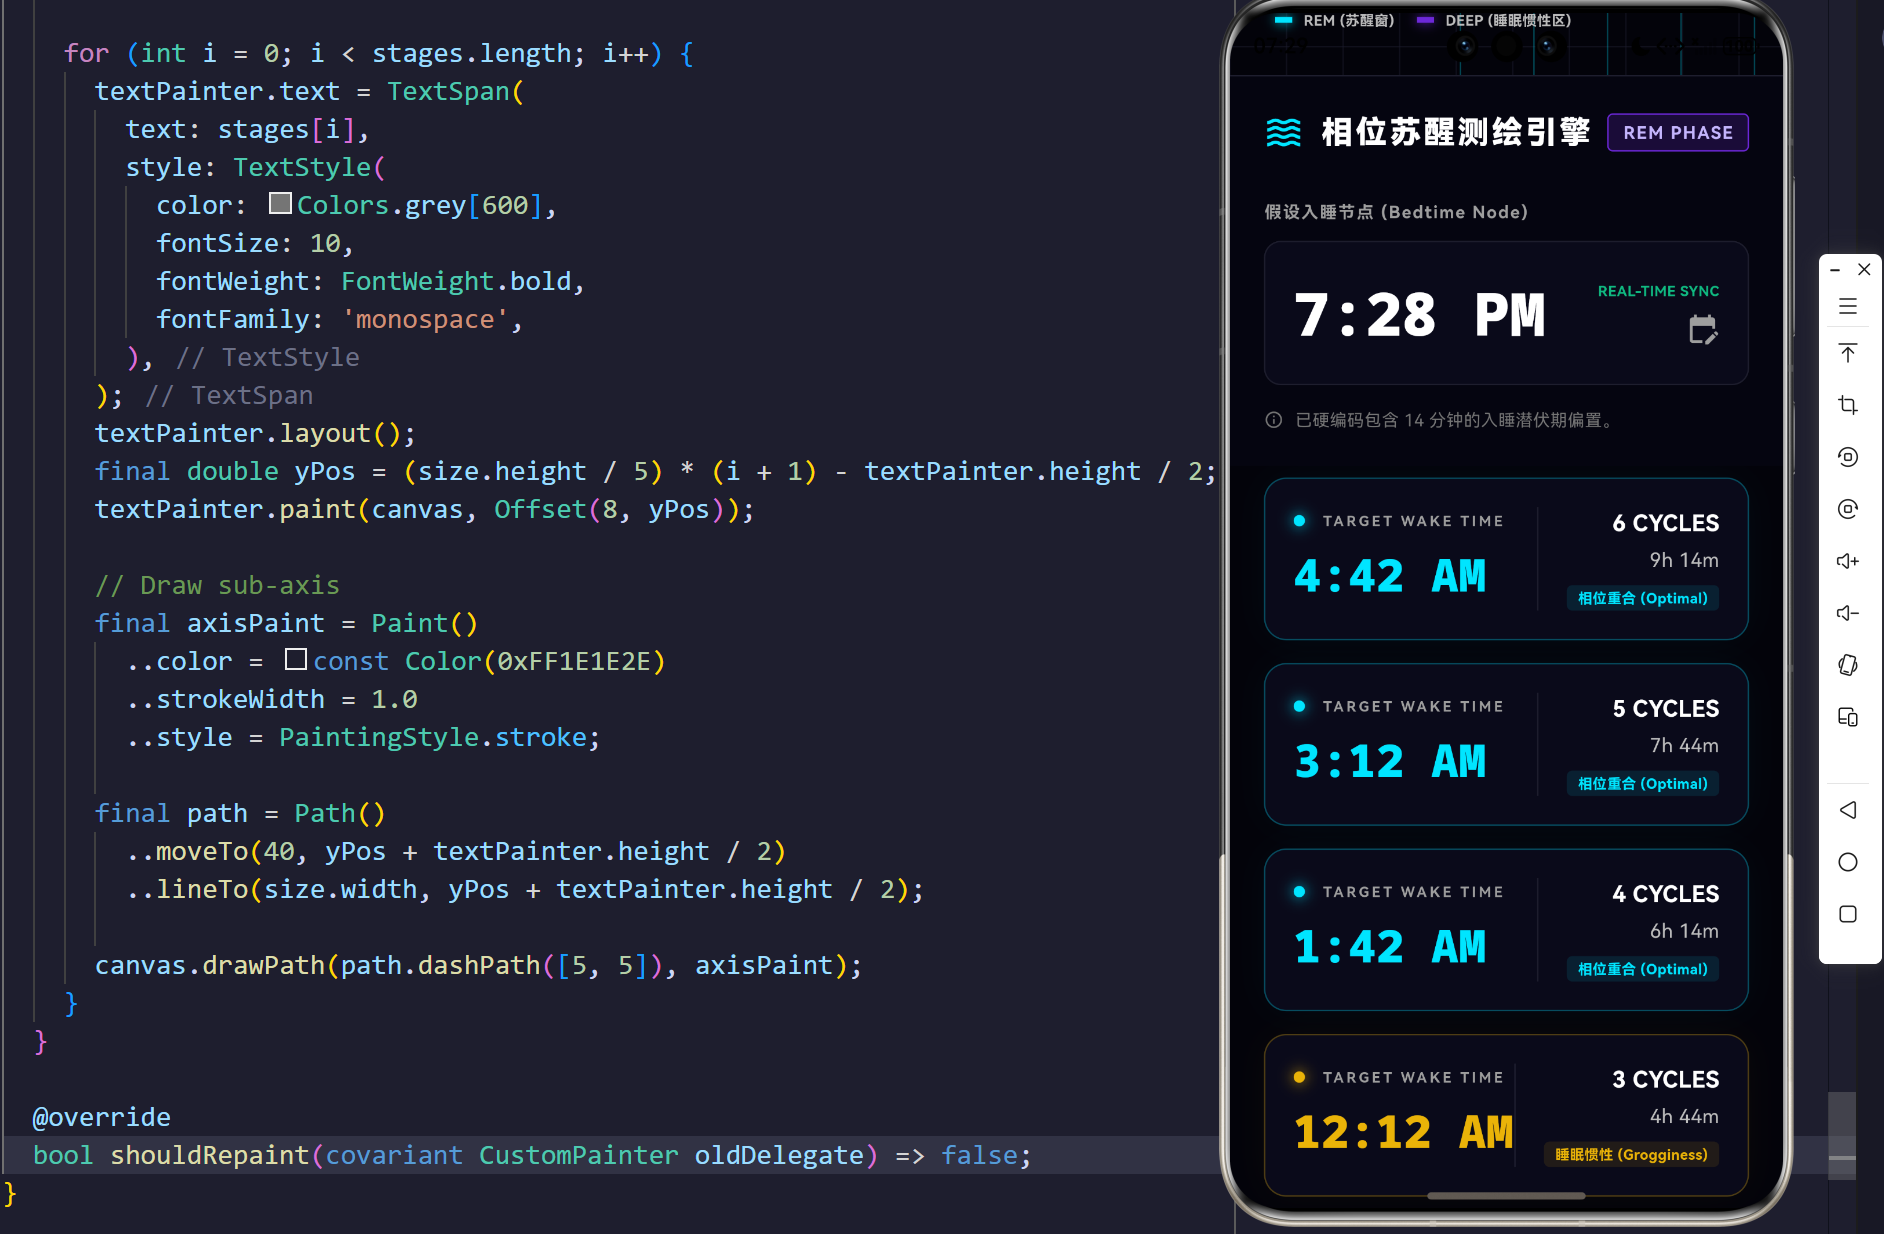The image size is (1884, 1234).
Task: Click the dark color swatch before const Color(0xFF1E1E2E)
Action: click(296, 659)
